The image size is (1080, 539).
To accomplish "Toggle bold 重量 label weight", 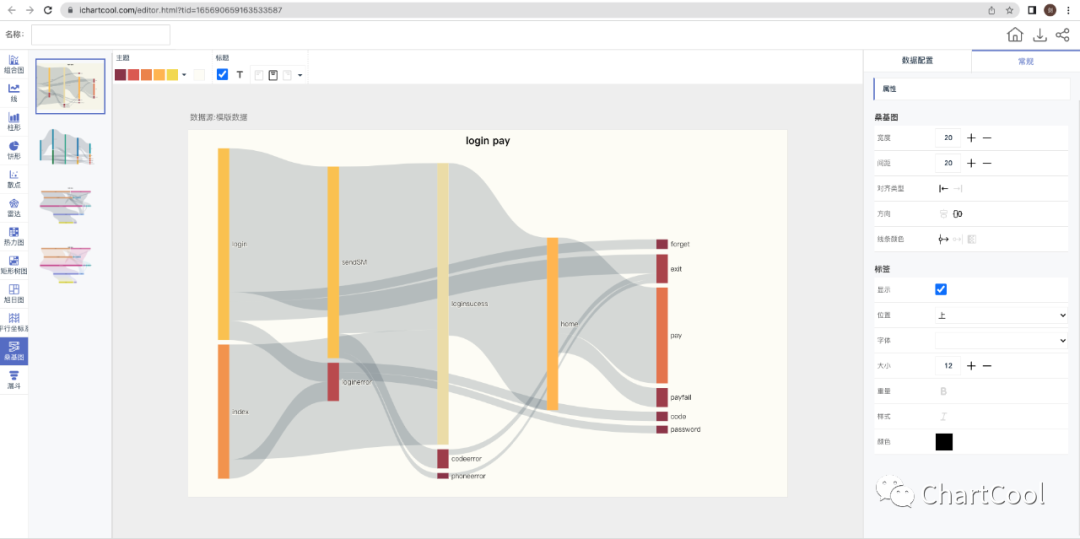I will (941, 391).
